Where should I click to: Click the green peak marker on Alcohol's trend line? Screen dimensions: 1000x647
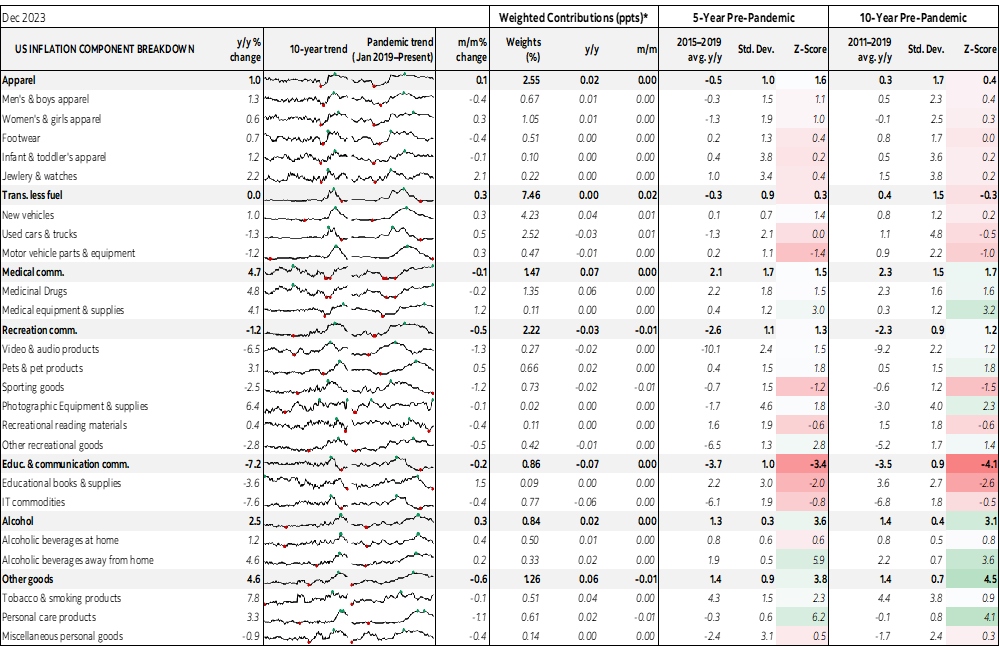[341, 514]
